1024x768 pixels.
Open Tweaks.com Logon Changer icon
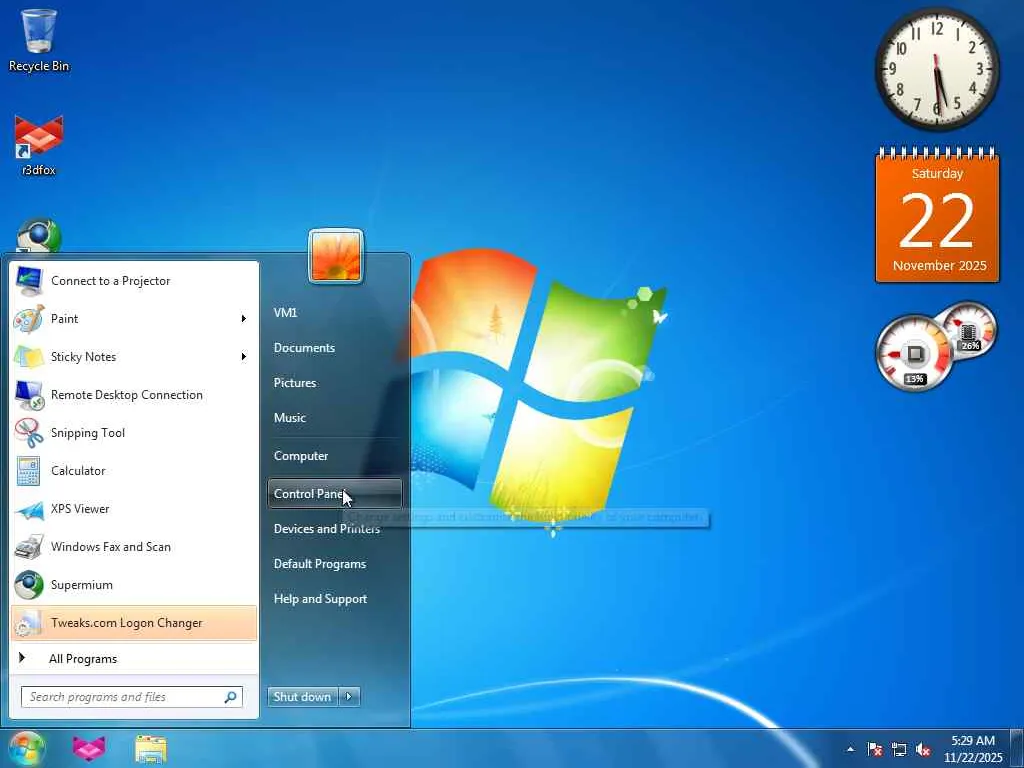point(29,623)
